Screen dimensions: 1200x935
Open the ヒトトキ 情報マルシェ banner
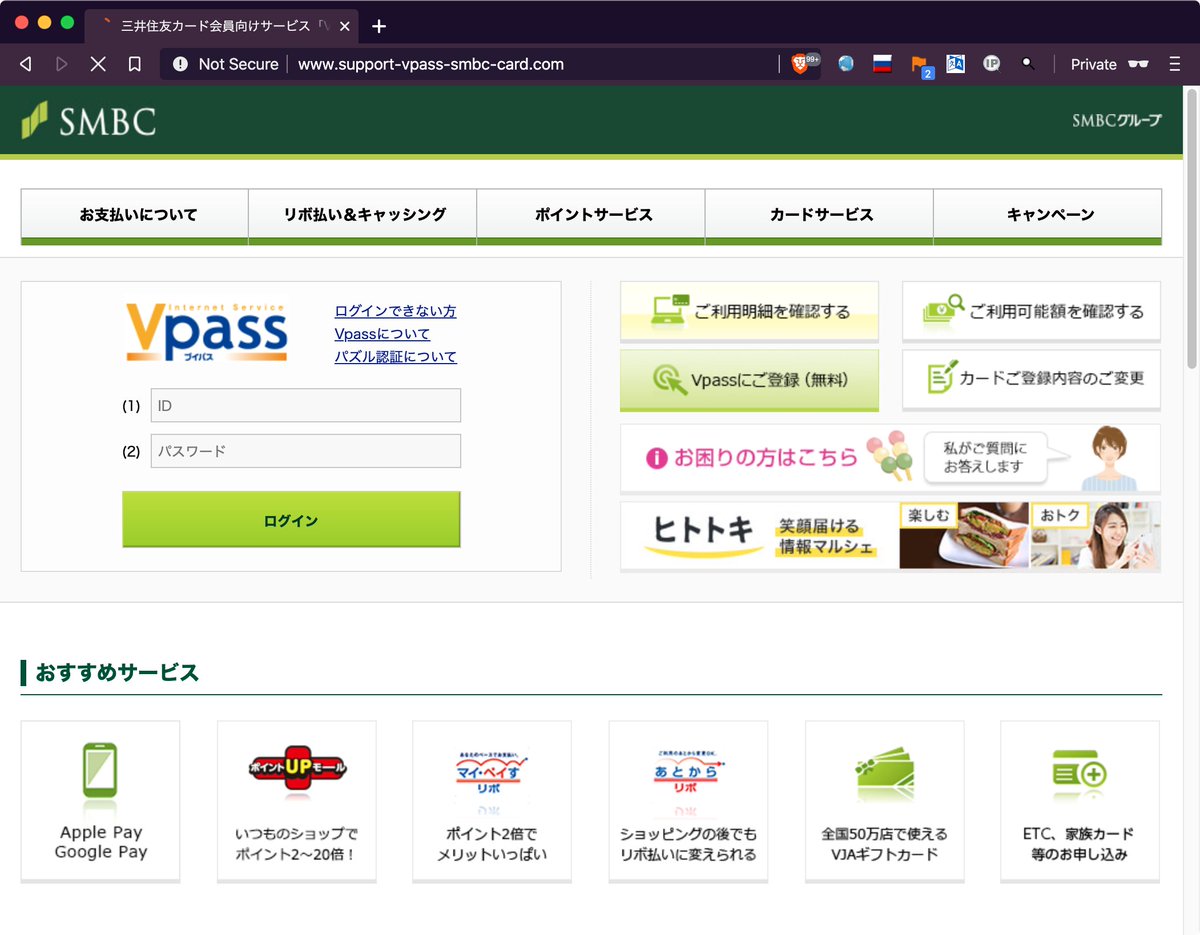(x=890, y=536)
